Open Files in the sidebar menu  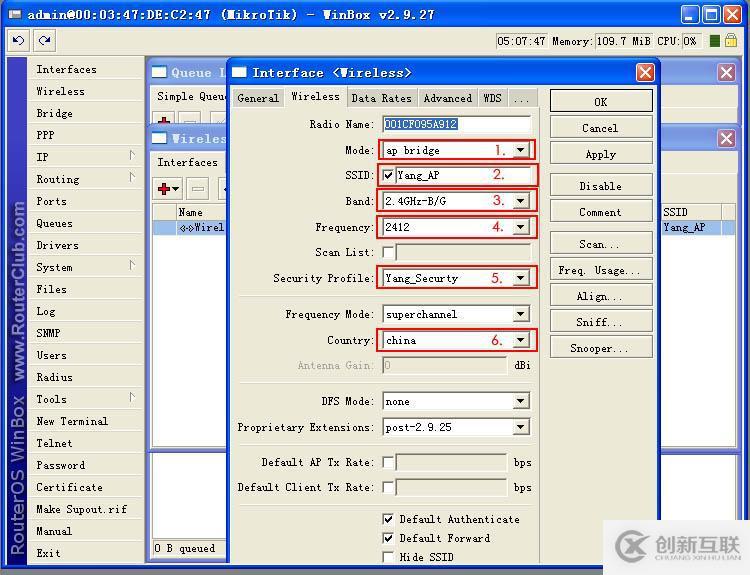coord(86,289)
